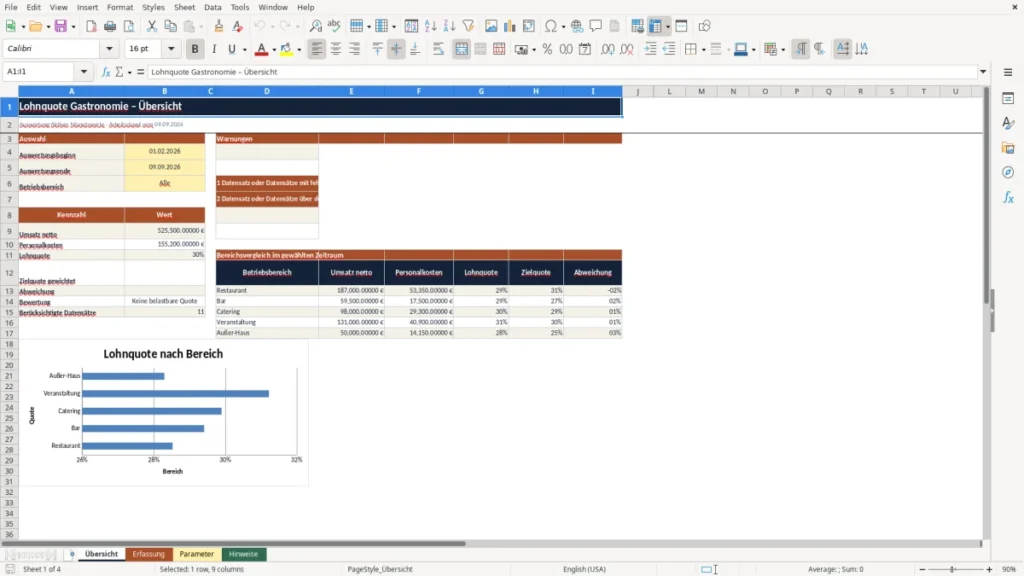The image size is (1024, 576).
Task: Toggle Center Horizontally alignment
Action: click(x=336, y=49)
